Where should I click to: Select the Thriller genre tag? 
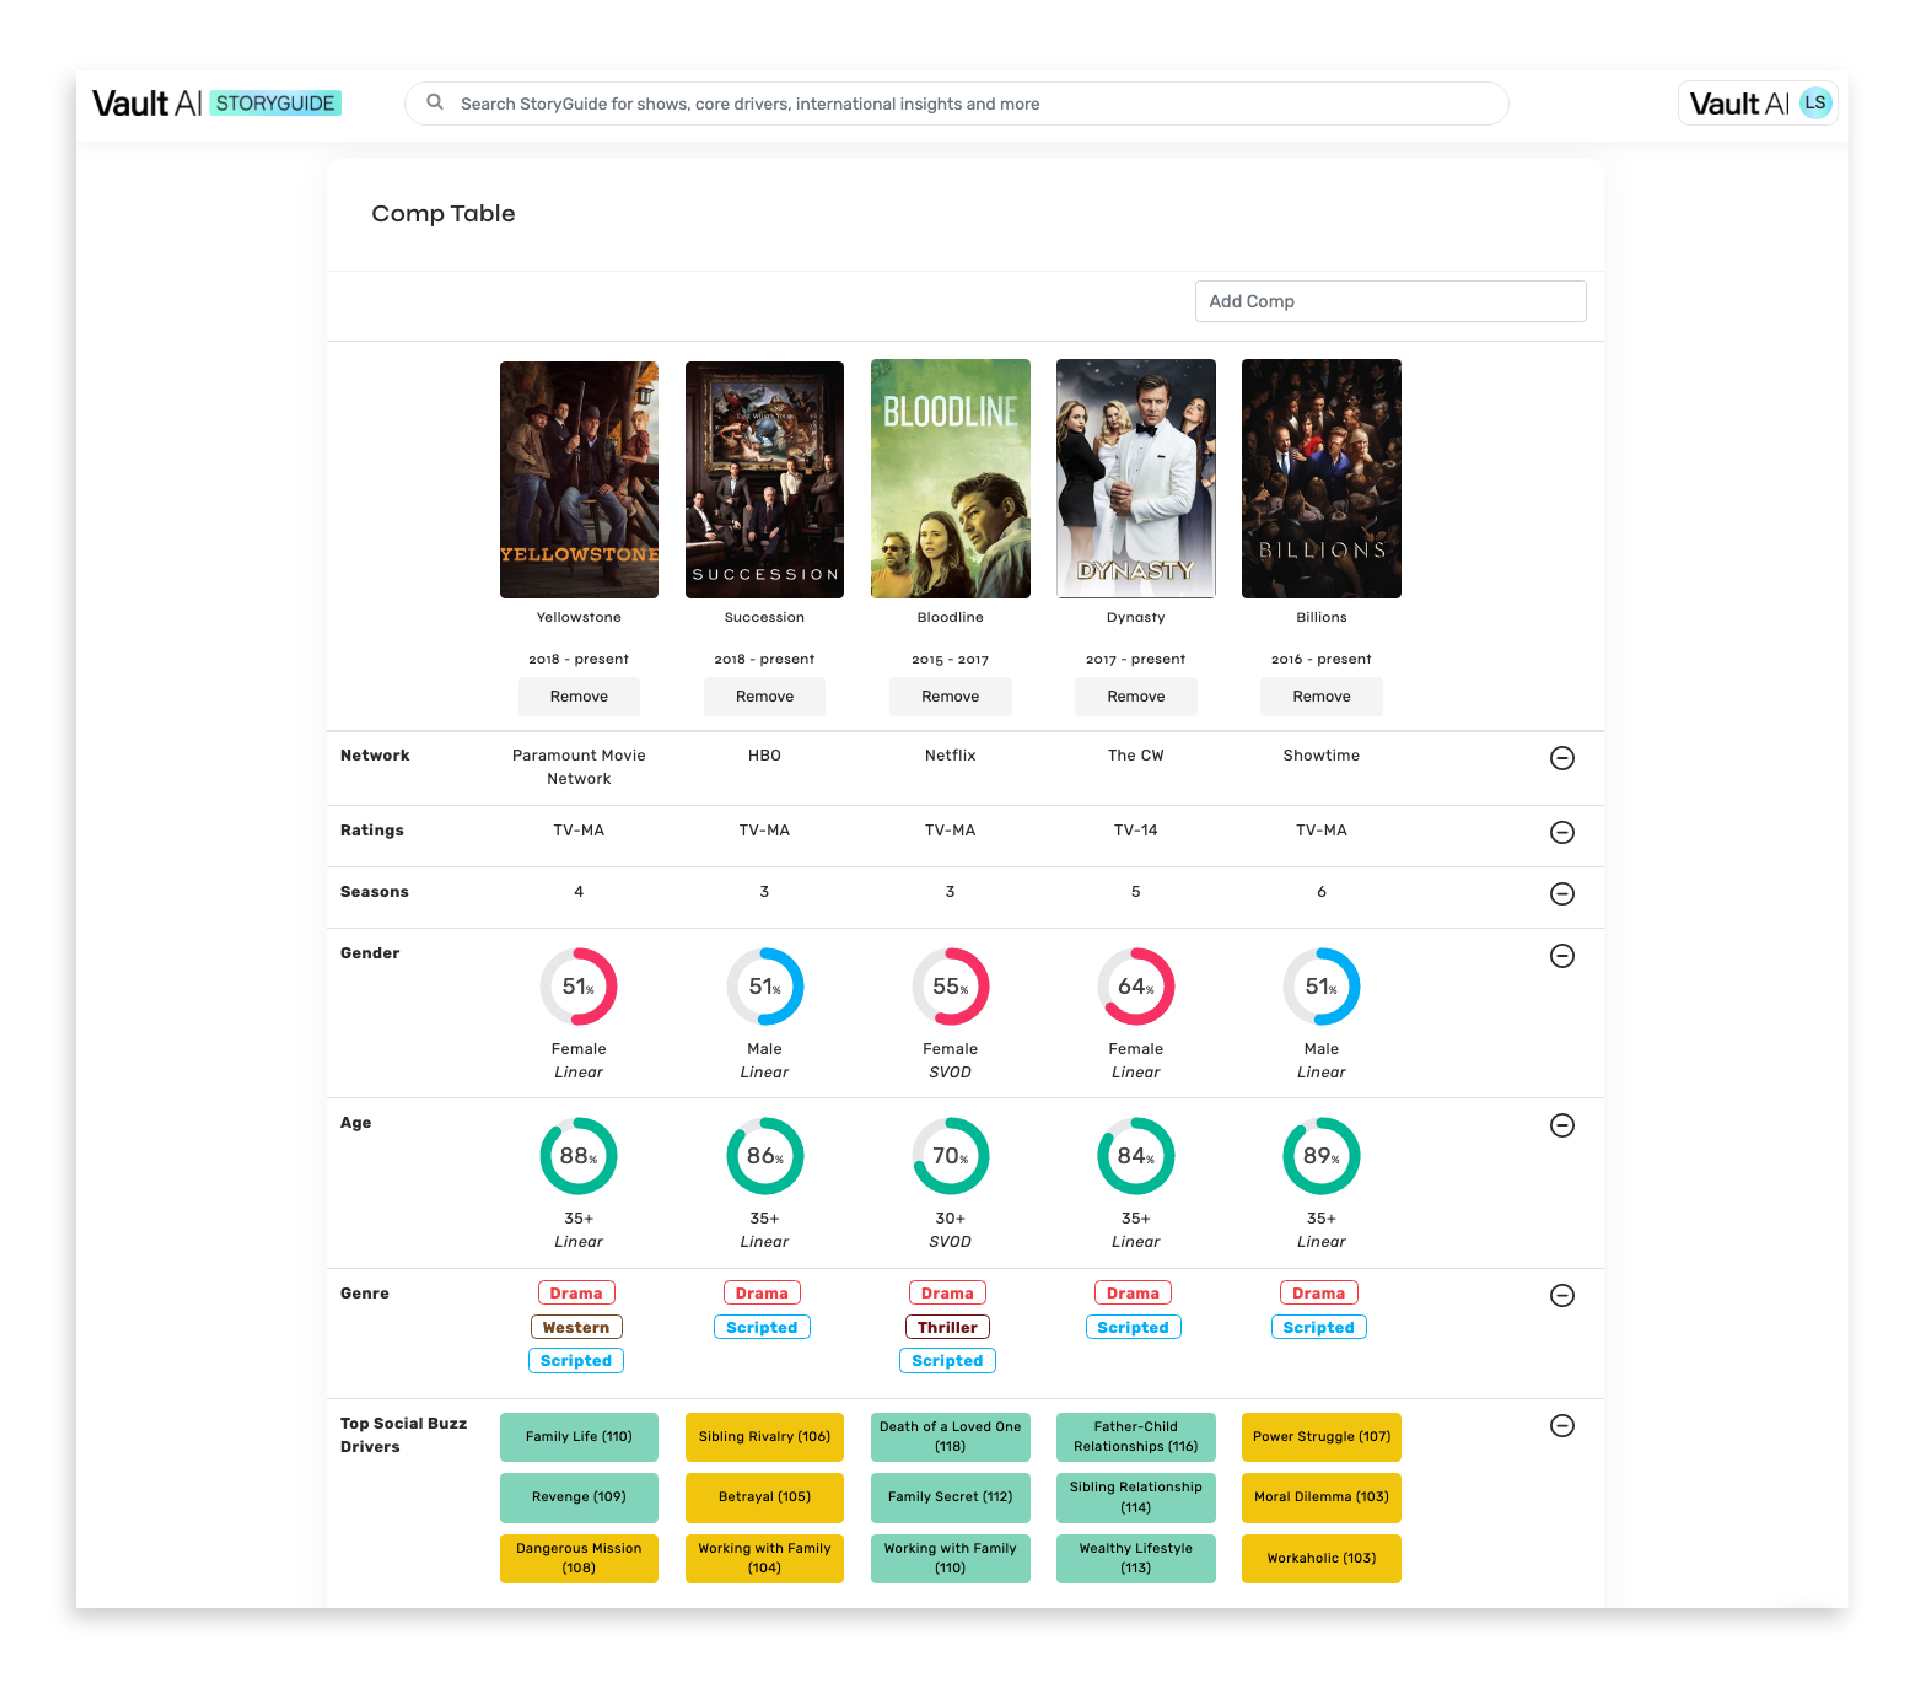(x=947, y=1327)
